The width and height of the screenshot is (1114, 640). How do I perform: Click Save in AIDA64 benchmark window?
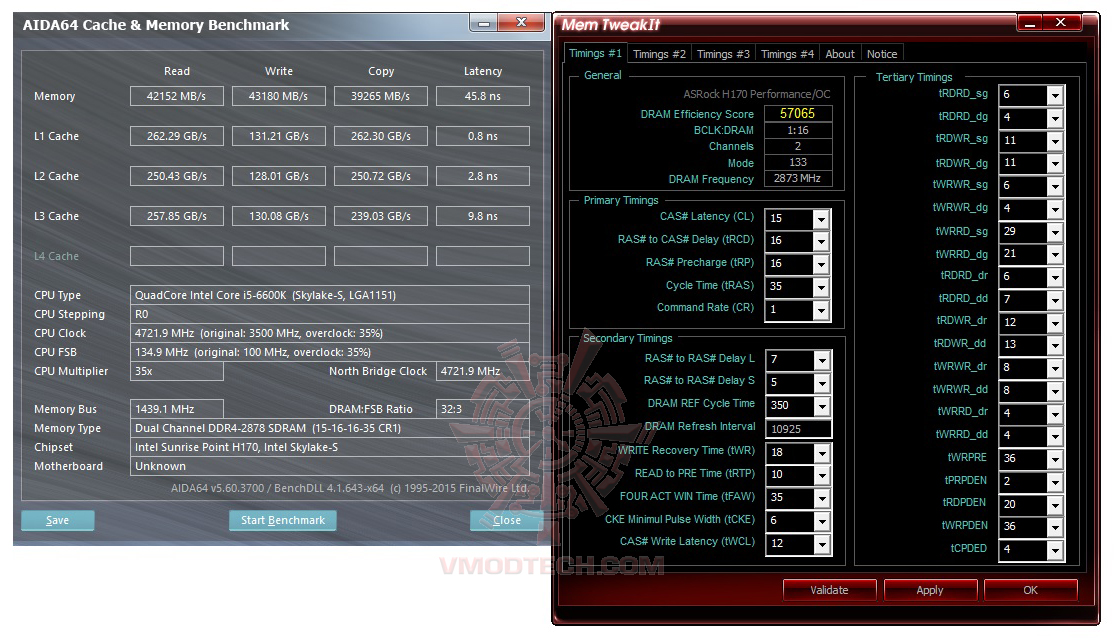58,520
